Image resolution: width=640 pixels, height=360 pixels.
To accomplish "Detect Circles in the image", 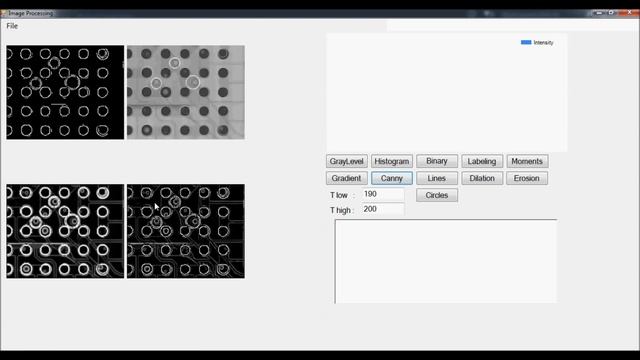I will coord(437,195).
